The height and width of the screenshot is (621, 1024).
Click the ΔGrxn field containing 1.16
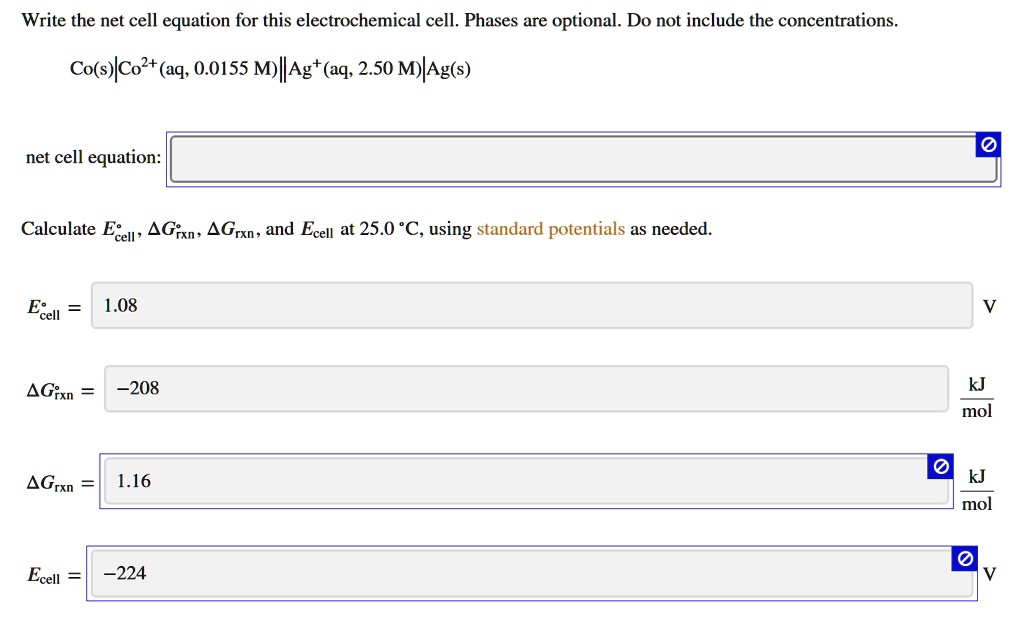[520, 482]
